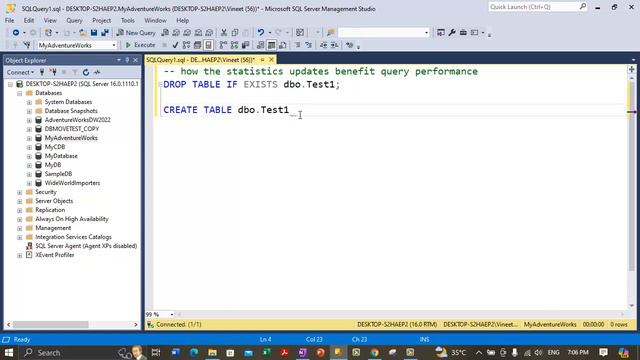This screenshot has height=360, width=640.
Task: Open the File menu
Action: pos(9,20)
